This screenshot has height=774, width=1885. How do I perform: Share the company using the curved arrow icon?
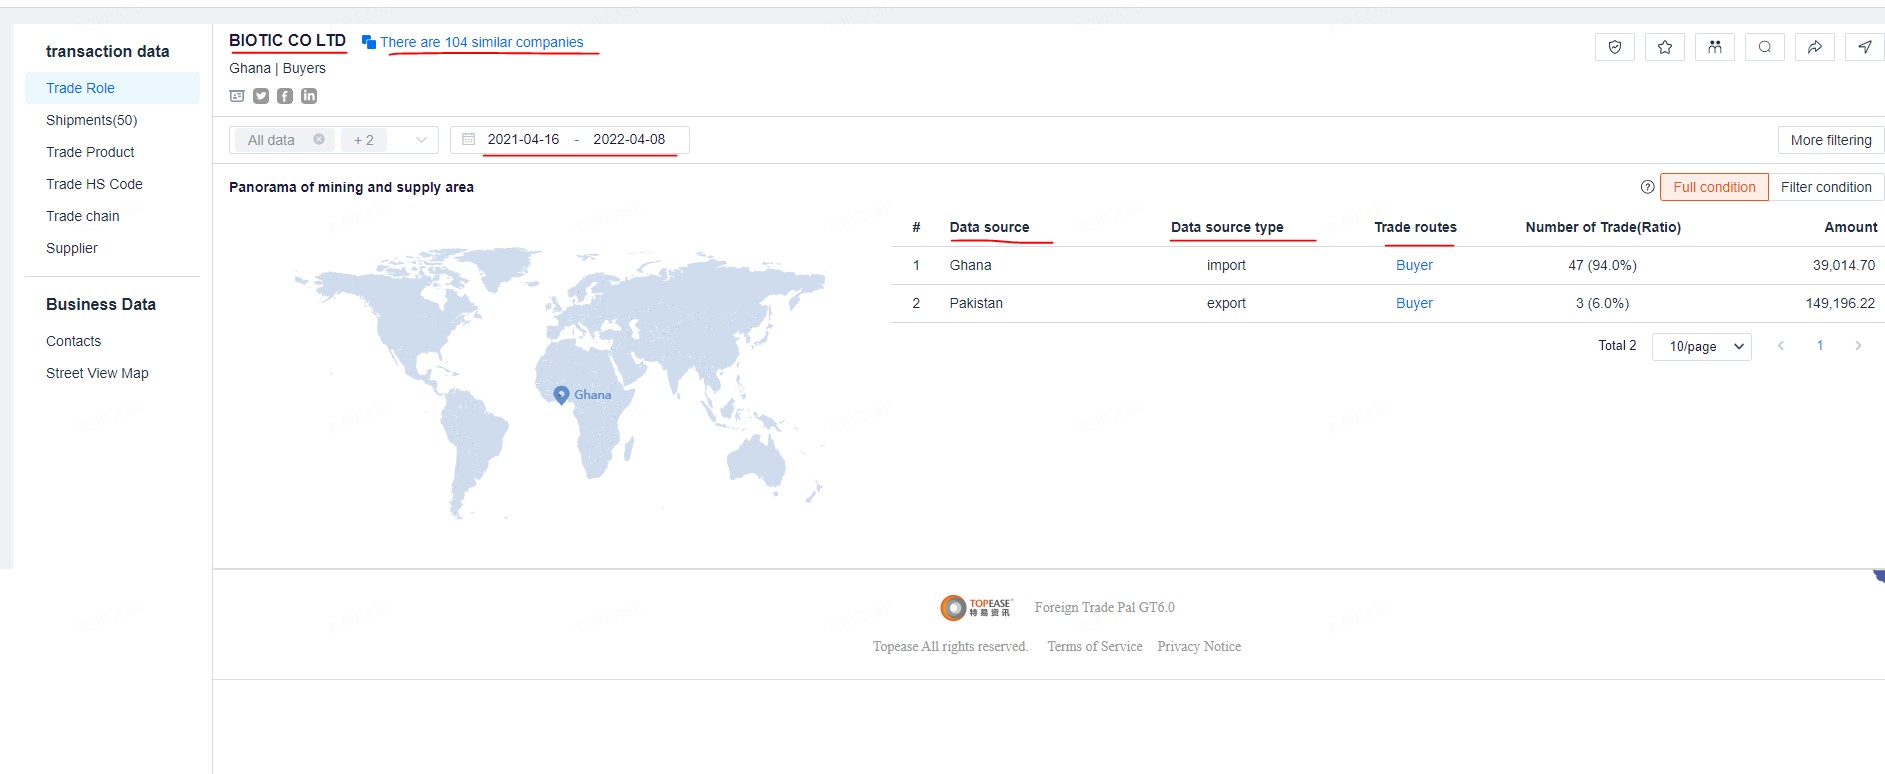pos(1815,47)
